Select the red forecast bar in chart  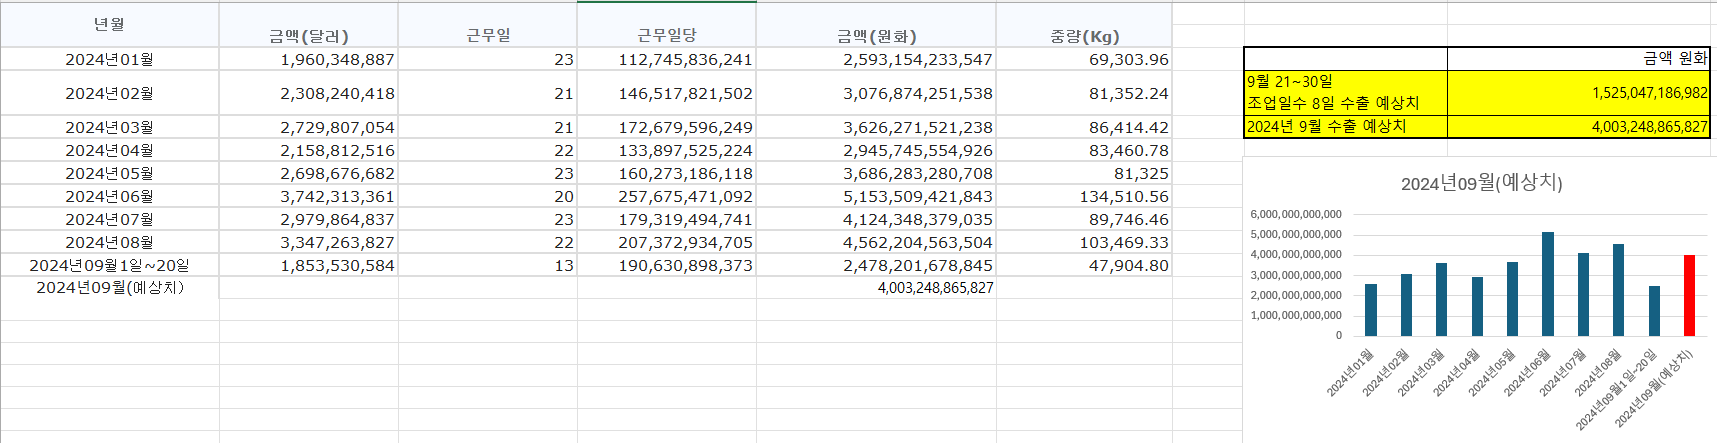coord(1689,295)
